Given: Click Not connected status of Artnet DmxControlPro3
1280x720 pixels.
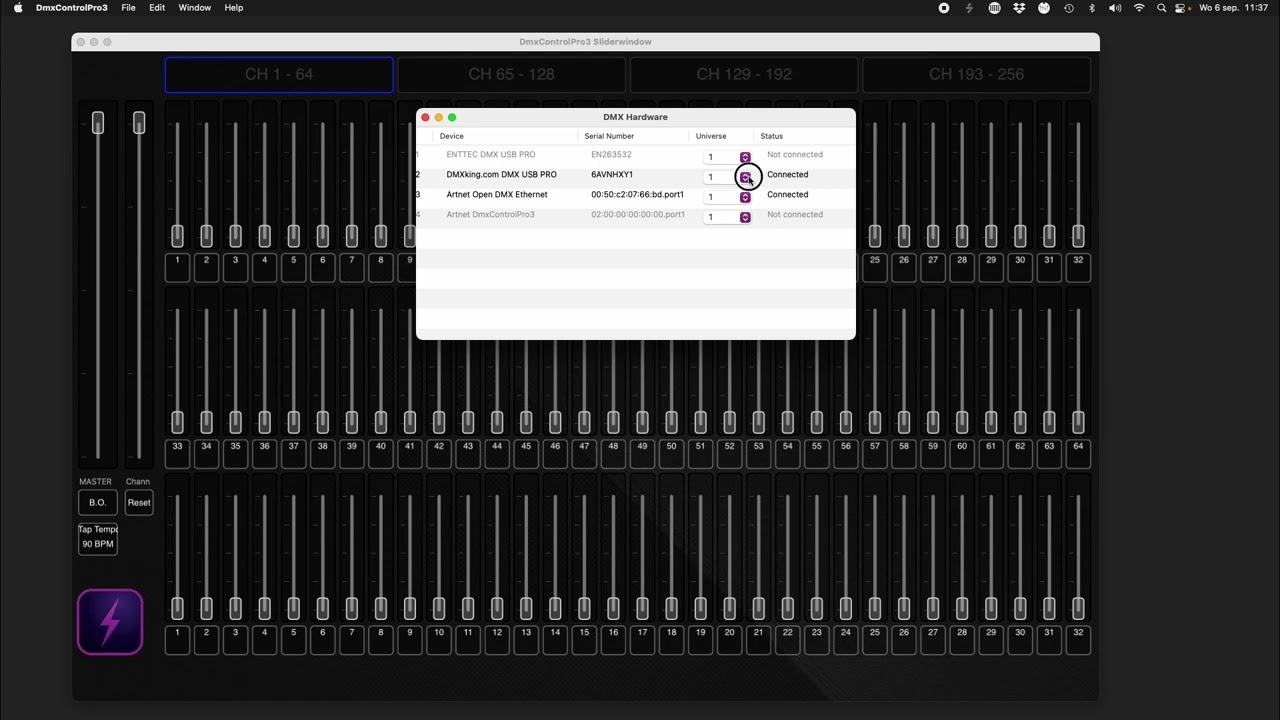Looking at the screenshot, I should (795, 215).
